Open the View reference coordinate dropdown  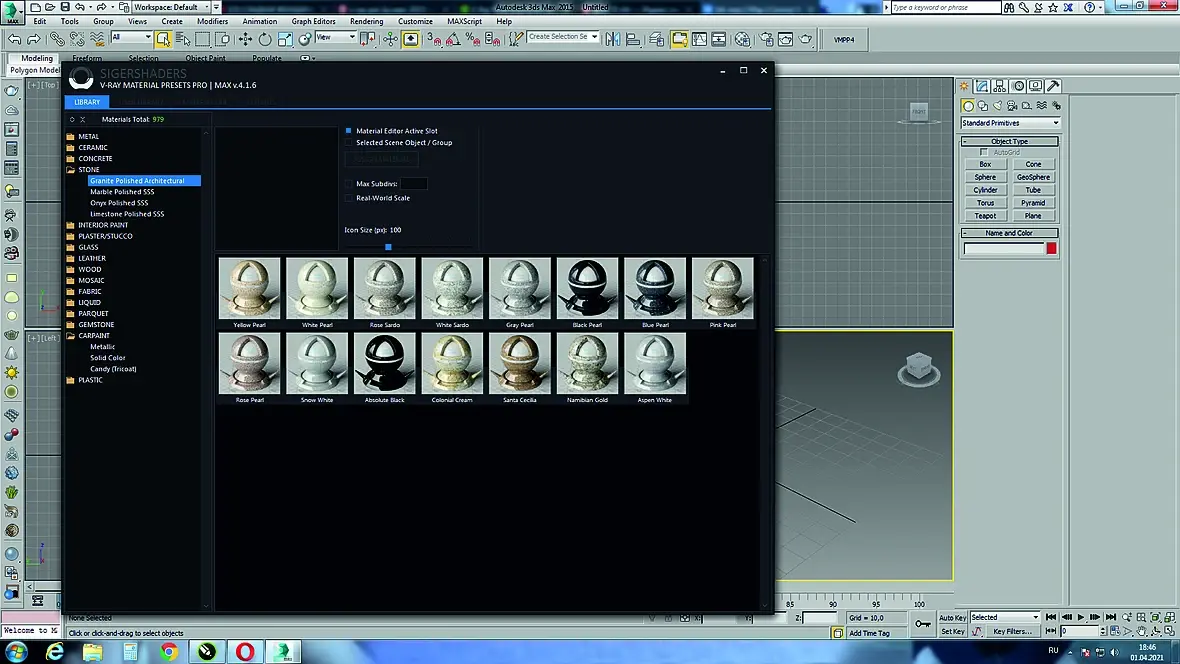click(x=336, y=37)
